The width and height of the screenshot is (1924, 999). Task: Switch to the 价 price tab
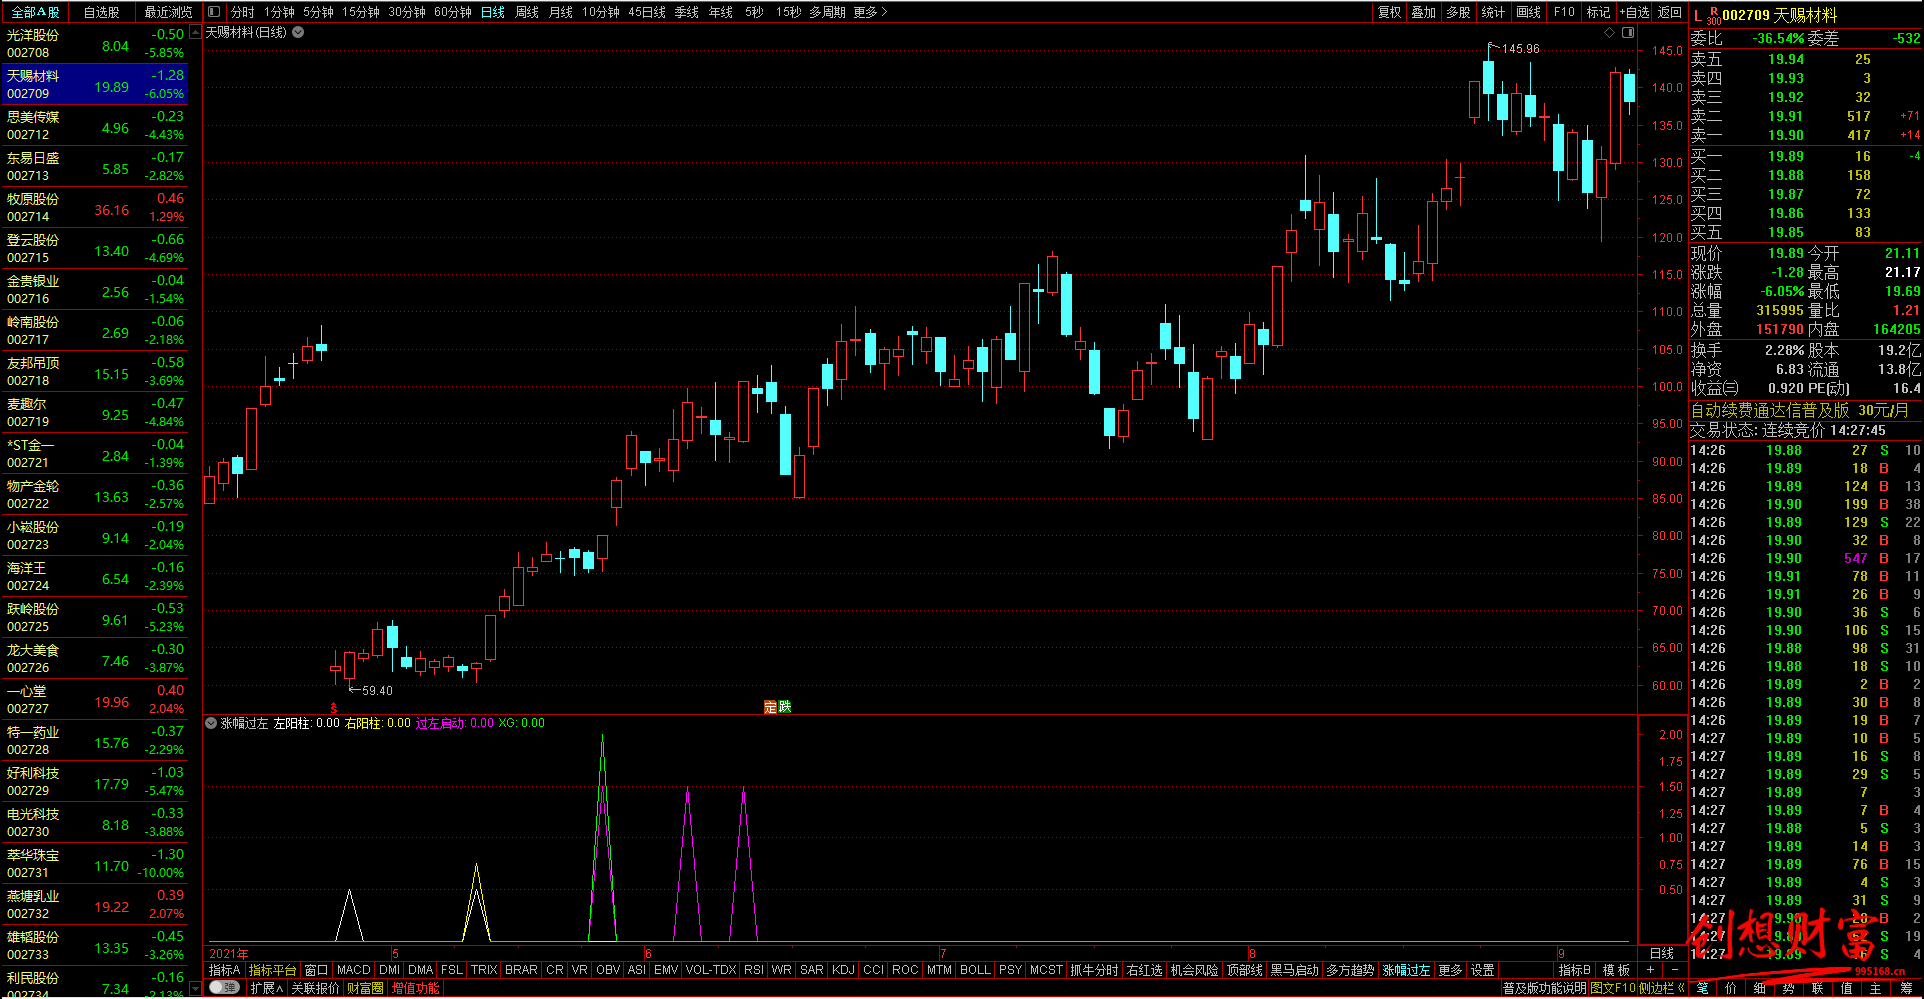click(1731, 988)
